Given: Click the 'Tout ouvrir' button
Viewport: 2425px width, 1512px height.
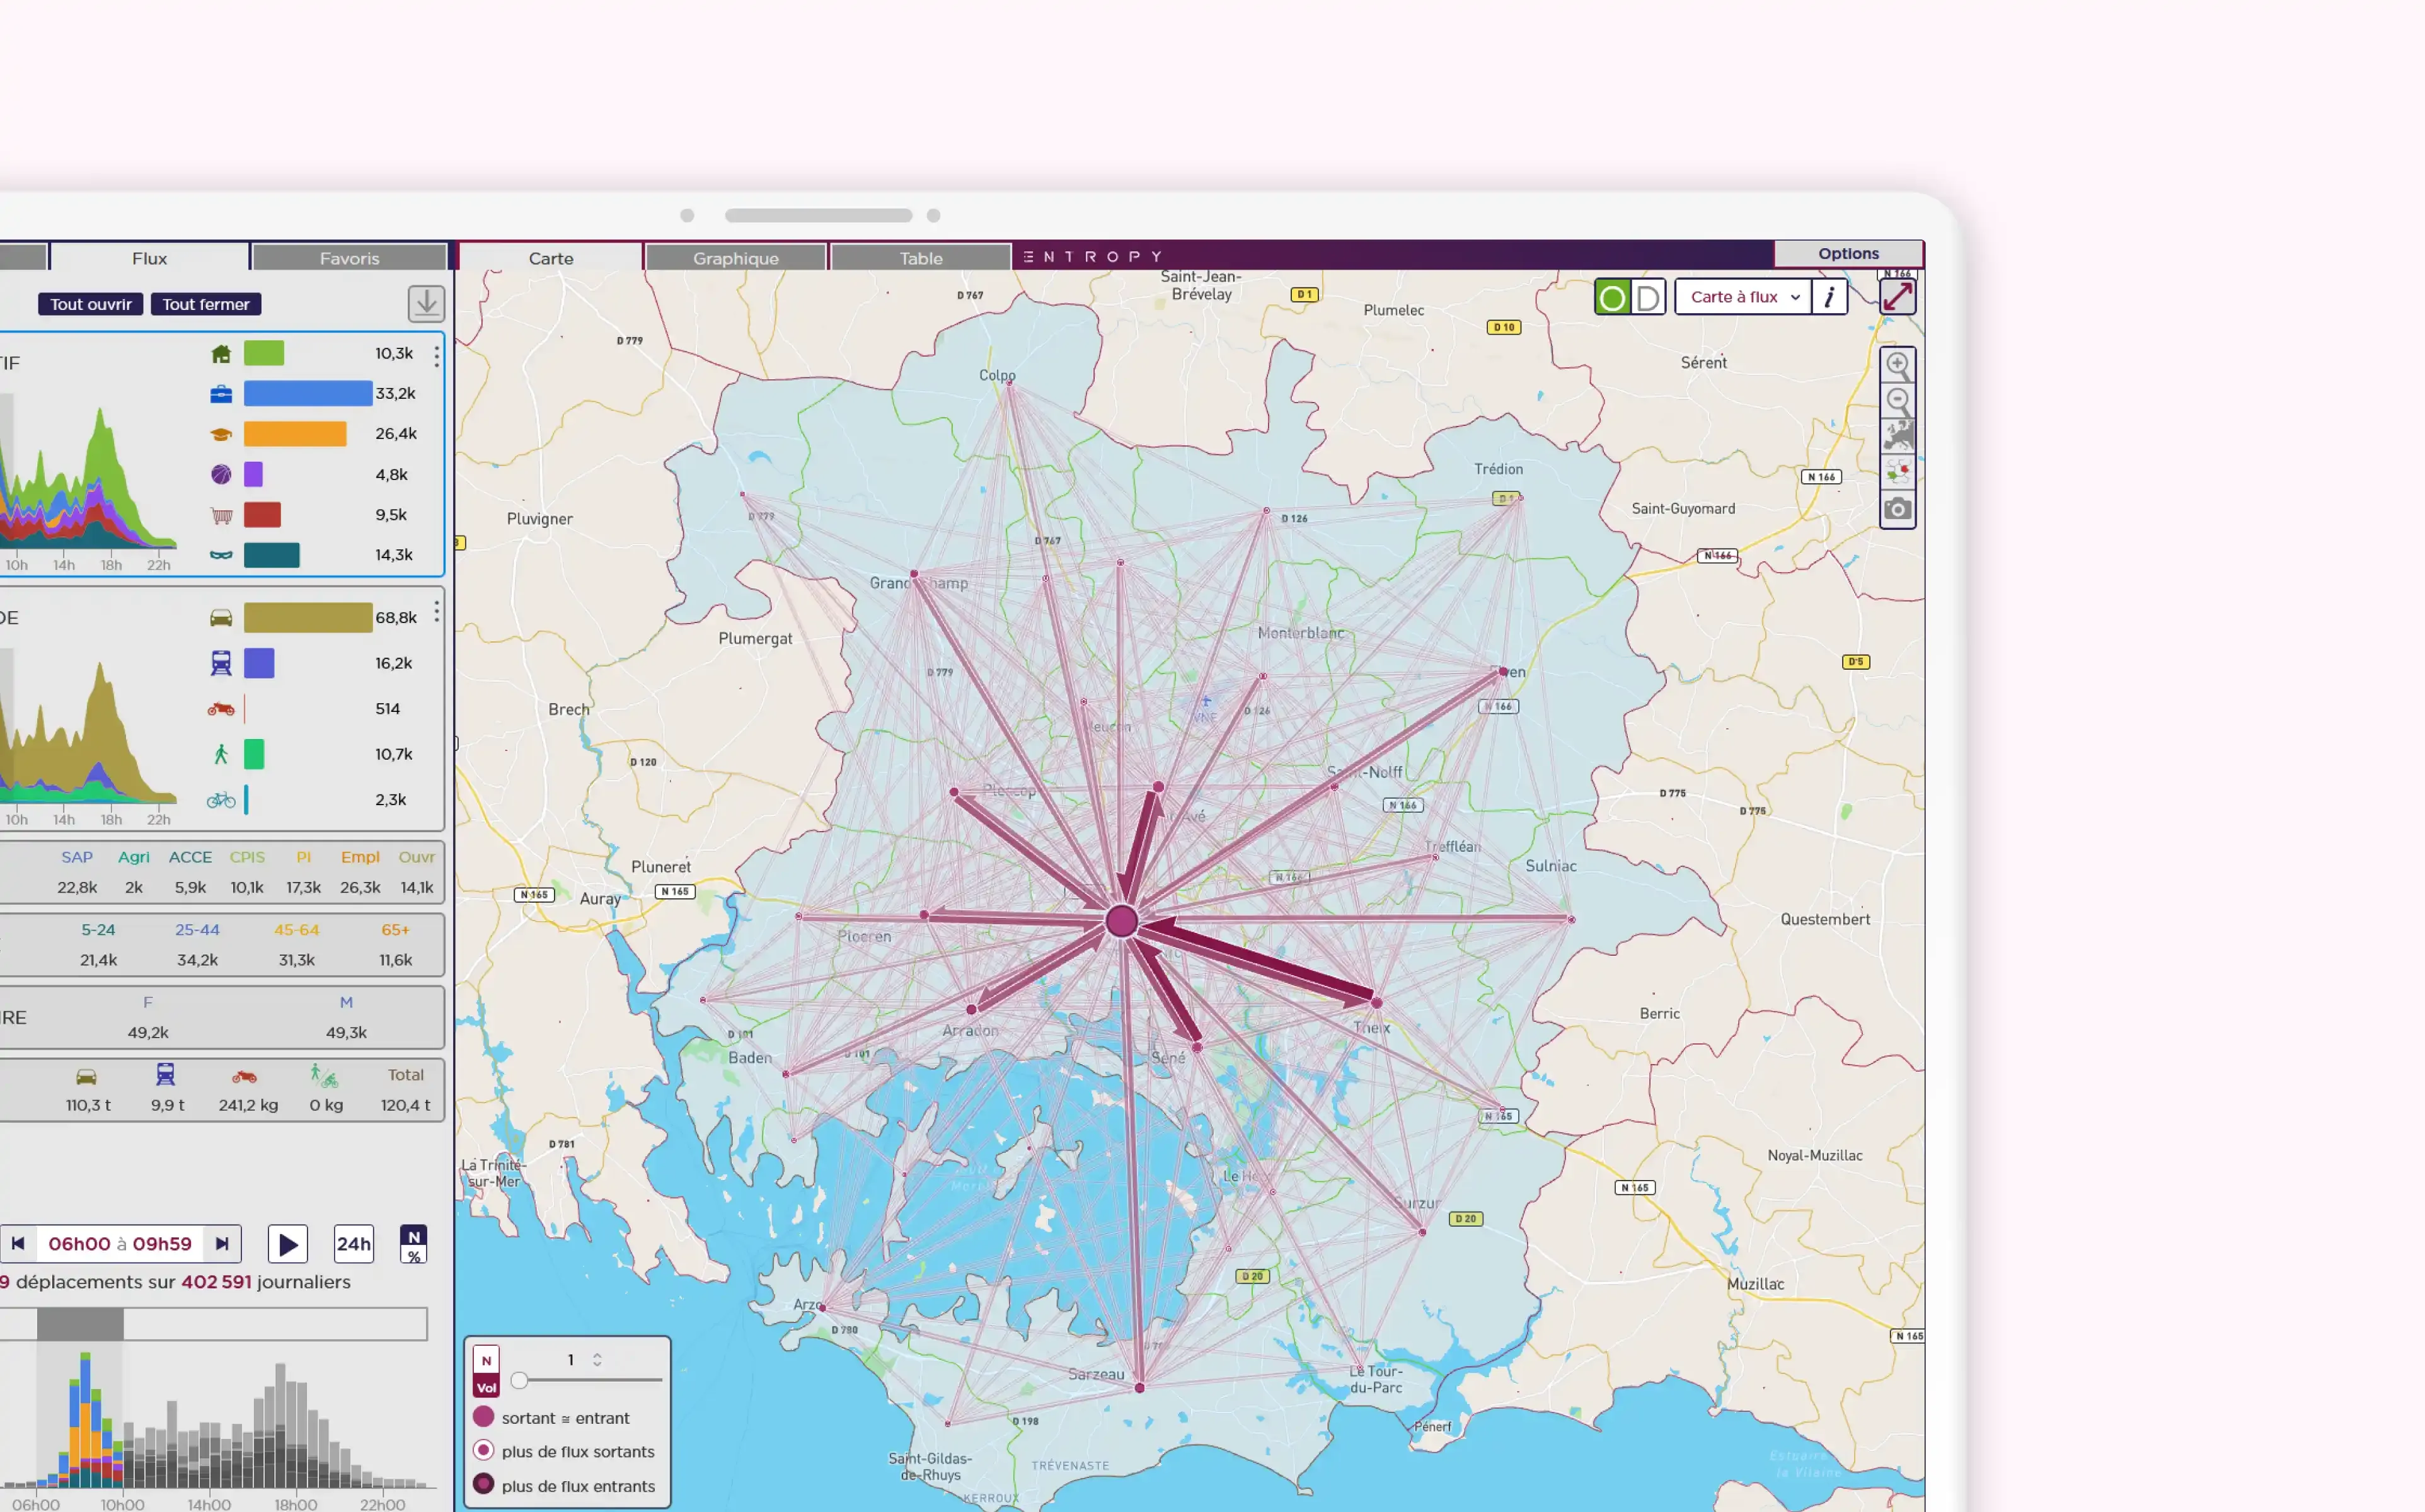Looking at the screenshot, I should (91, 304).
